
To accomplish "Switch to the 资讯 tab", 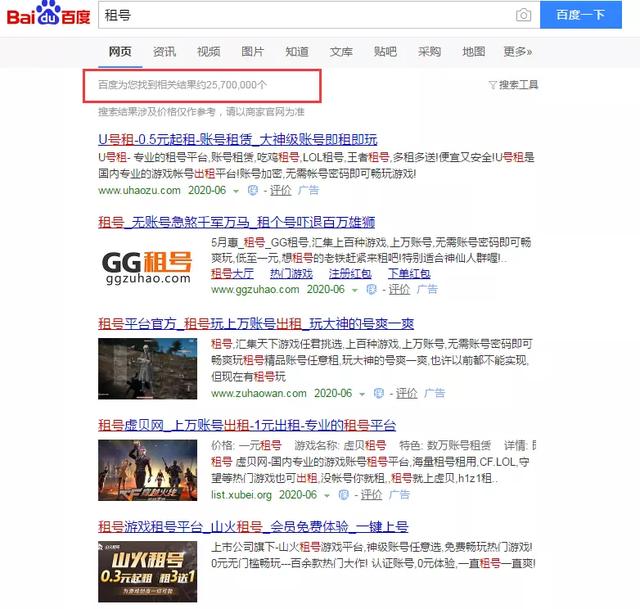I will pos(165,52).
